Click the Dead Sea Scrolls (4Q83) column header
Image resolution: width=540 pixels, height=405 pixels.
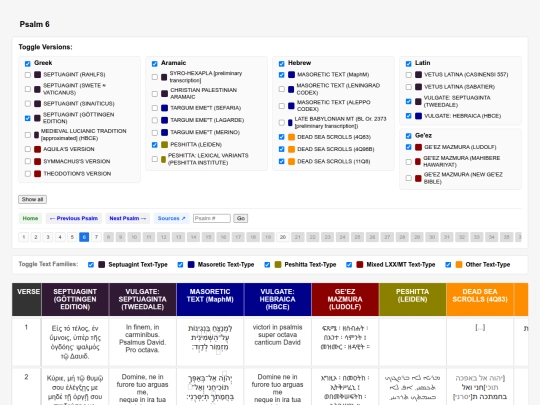pyautogui.click(x=480, y=299)
